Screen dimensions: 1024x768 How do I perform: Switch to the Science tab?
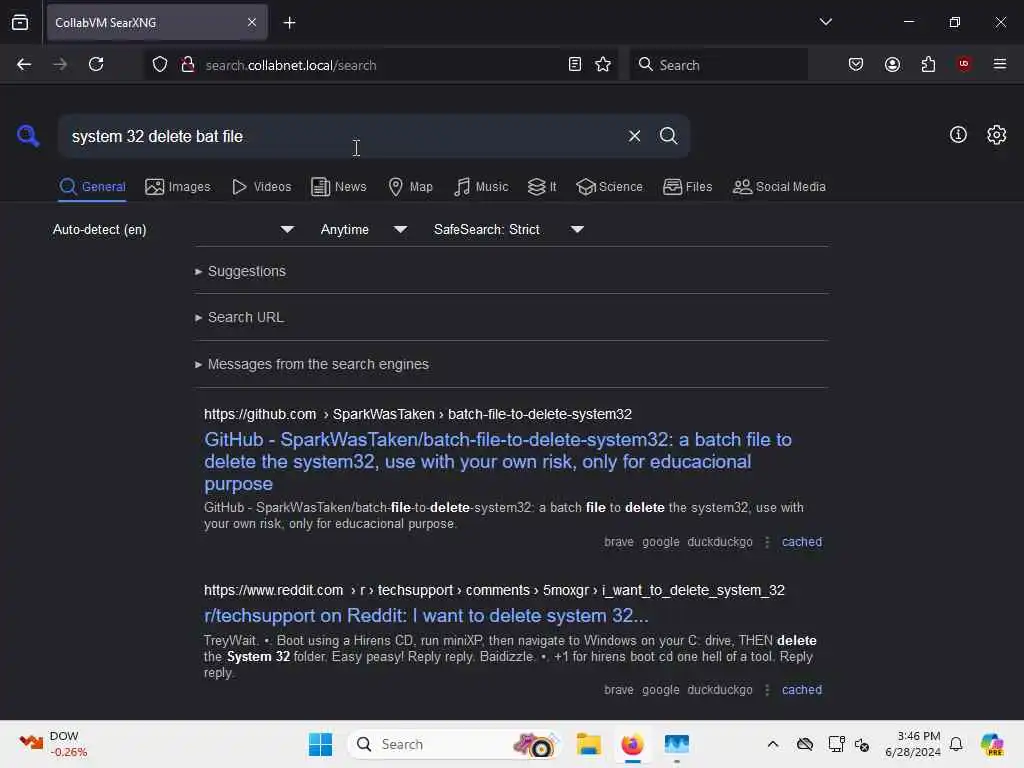[609, 187]
